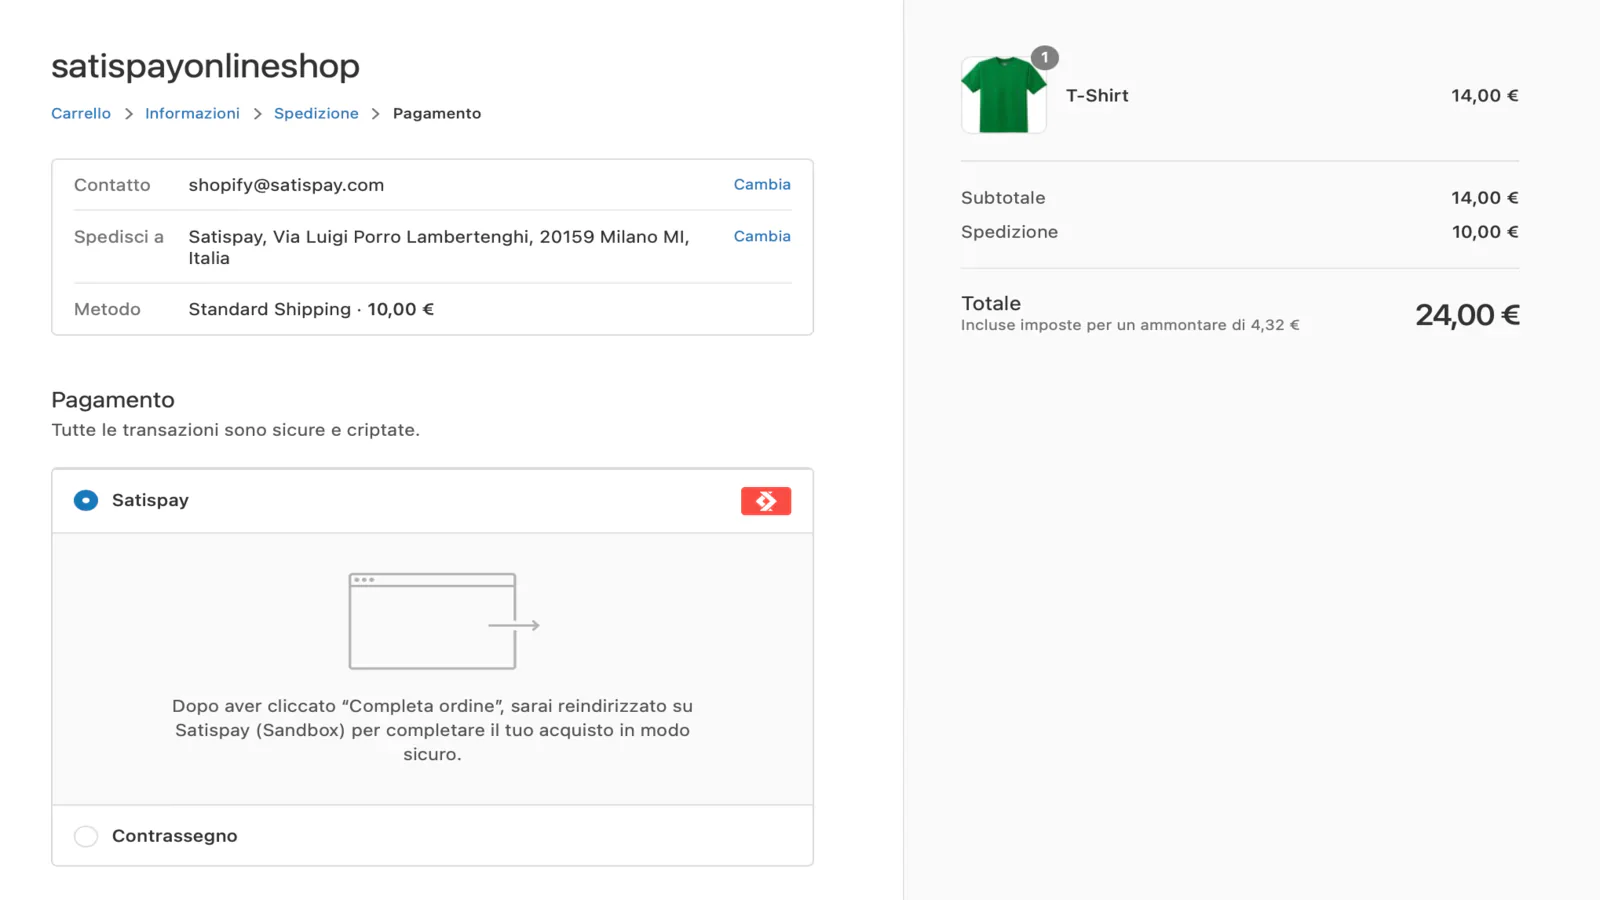This screenshot has width=1600, height=900.
Task: Click the Pagamento breadcrumb label
Action: coord(437,113)
